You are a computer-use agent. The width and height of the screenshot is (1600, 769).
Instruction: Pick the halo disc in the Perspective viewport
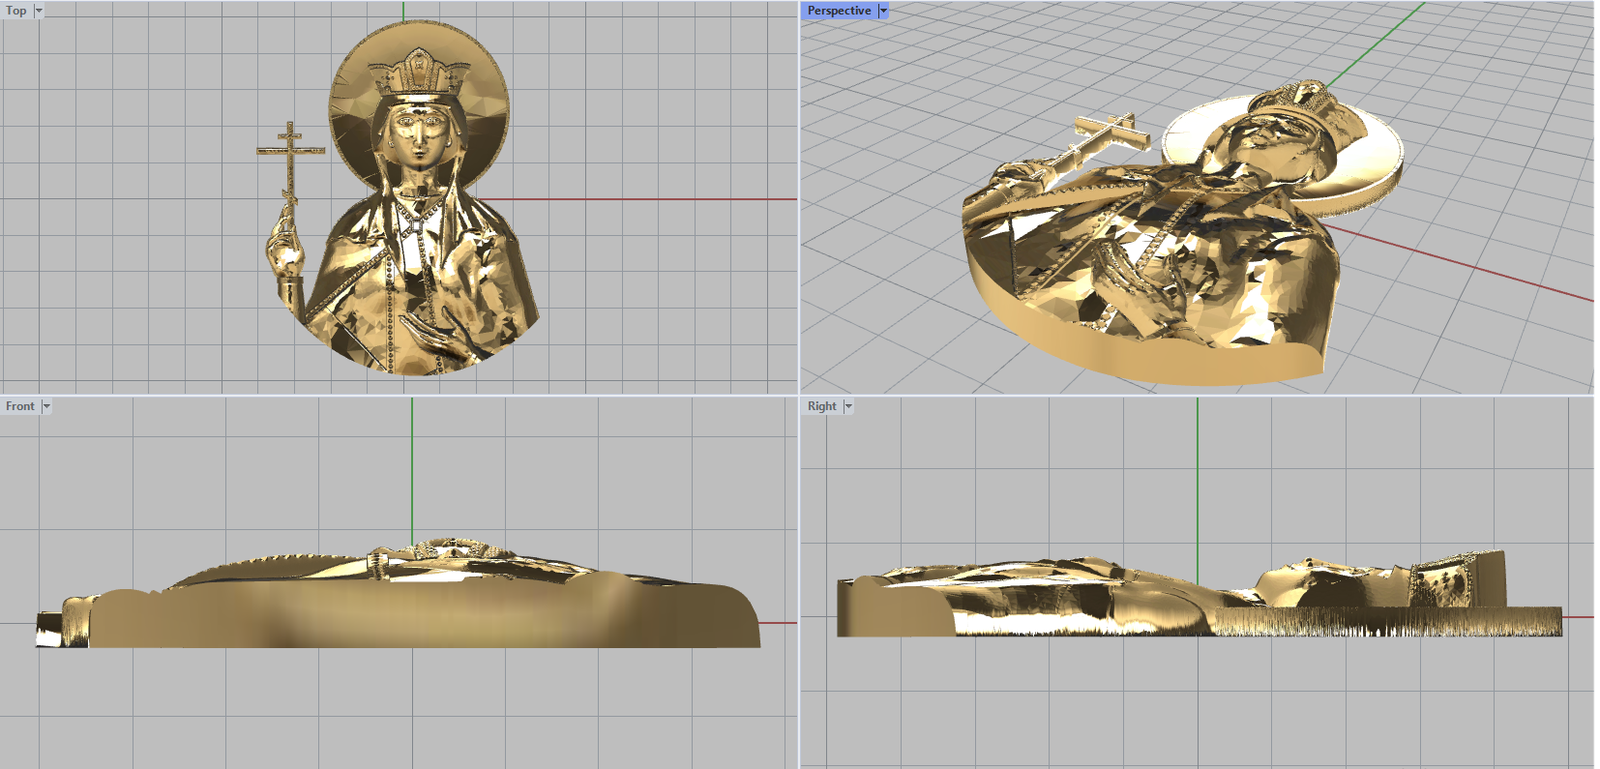point(1370,160)
